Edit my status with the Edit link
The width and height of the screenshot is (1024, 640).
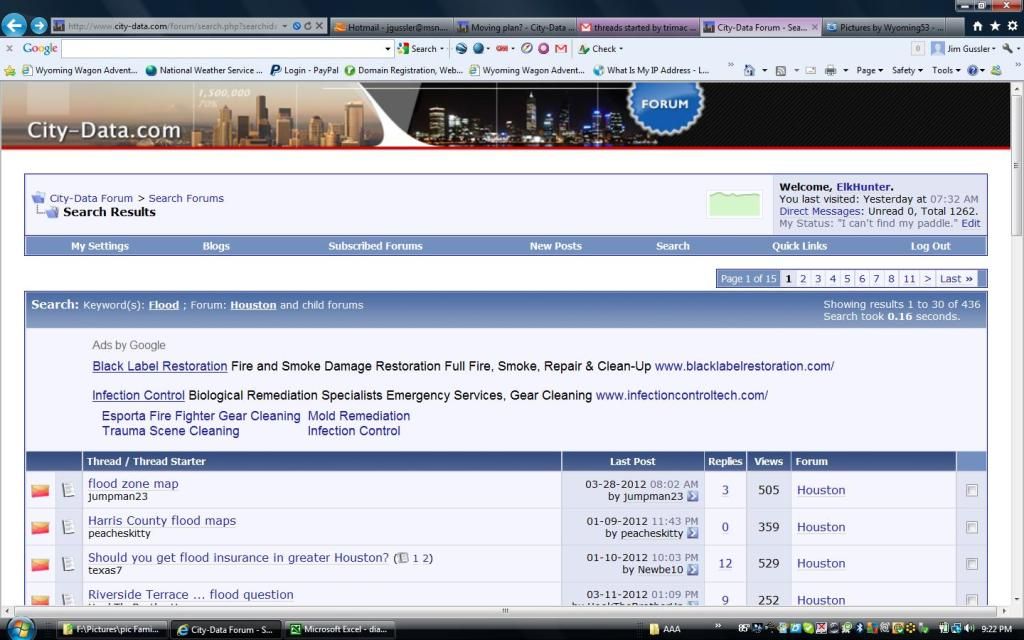pyautogui.click(x=970, y=223)
